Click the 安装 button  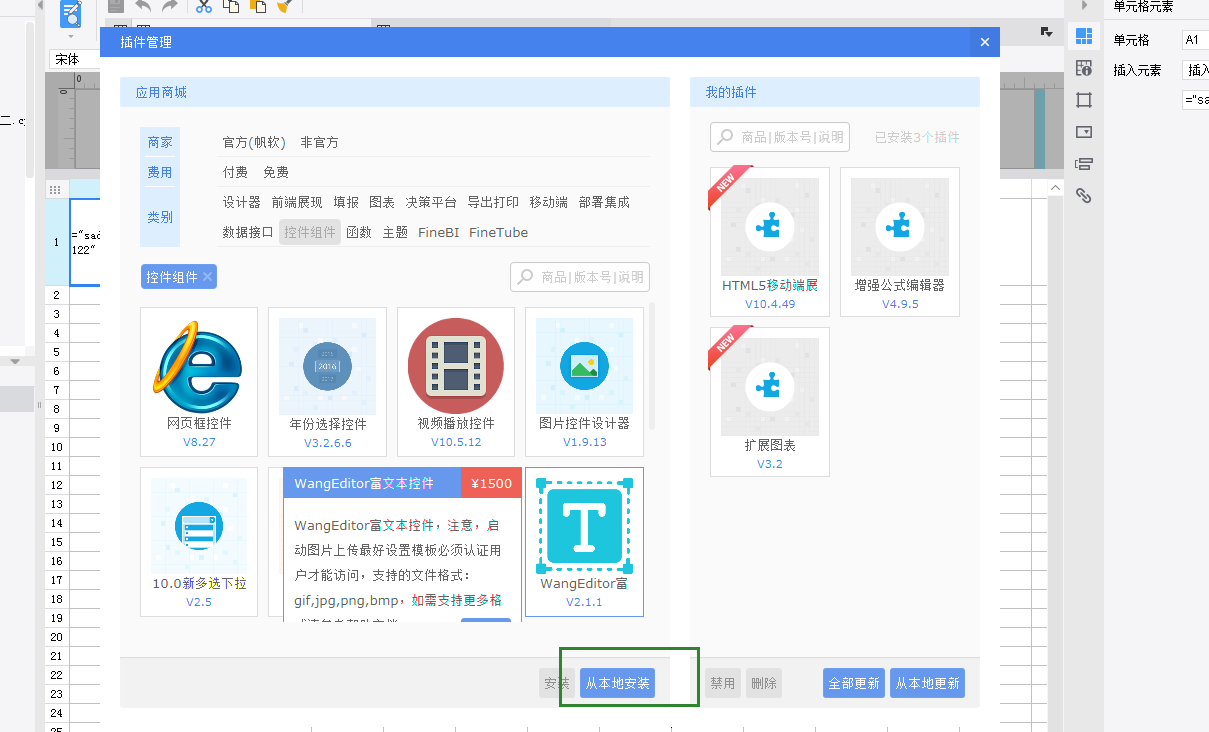tap(557, 683)
